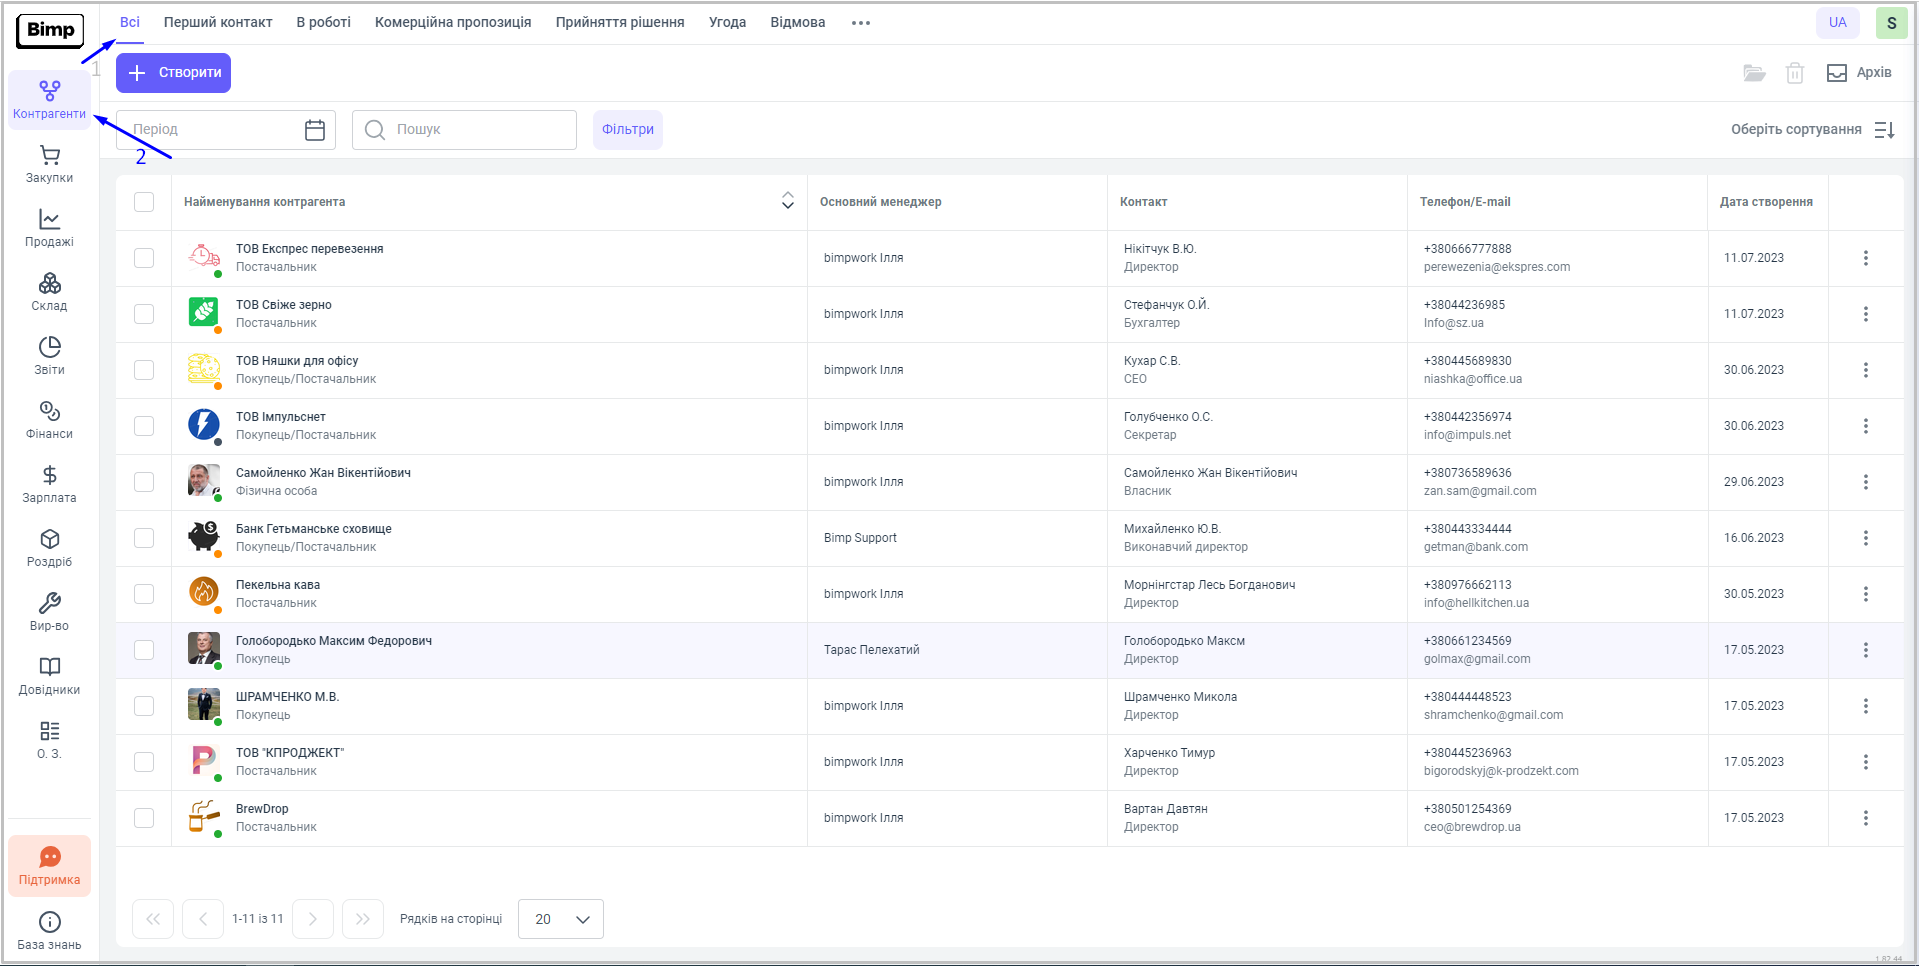The width and height of the screenshot is (1919, 966).
Task: Open three-dot menu for BrewDrop row
Action: point(1865,818)
